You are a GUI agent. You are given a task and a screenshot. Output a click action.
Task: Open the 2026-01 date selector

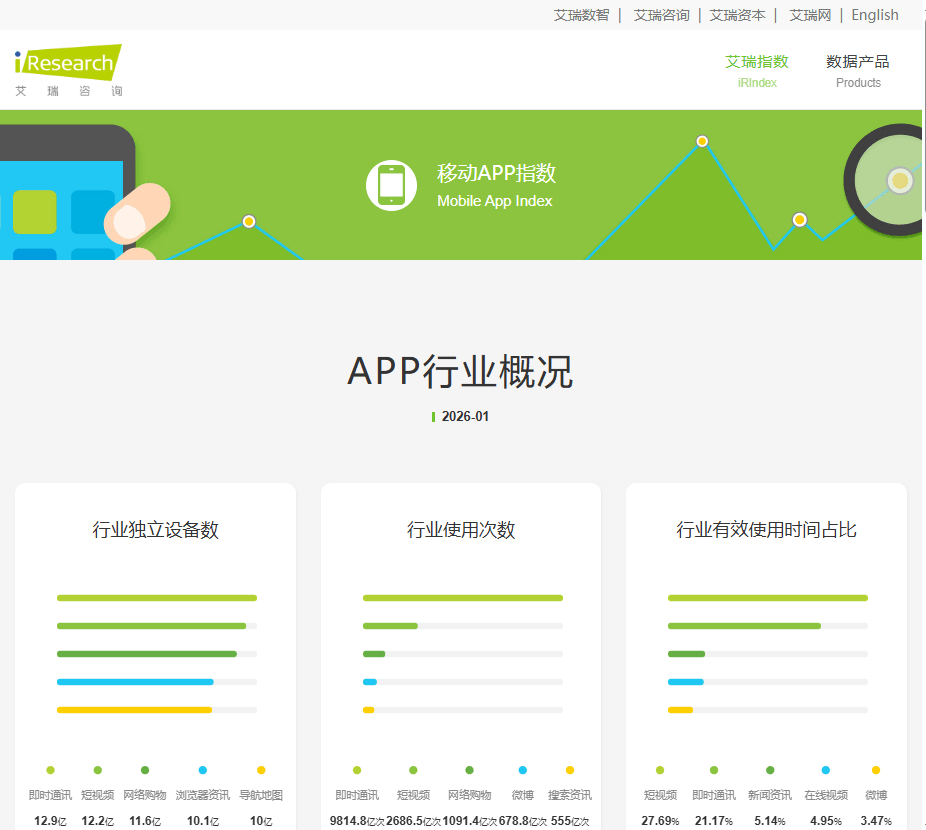coord(463,416)
